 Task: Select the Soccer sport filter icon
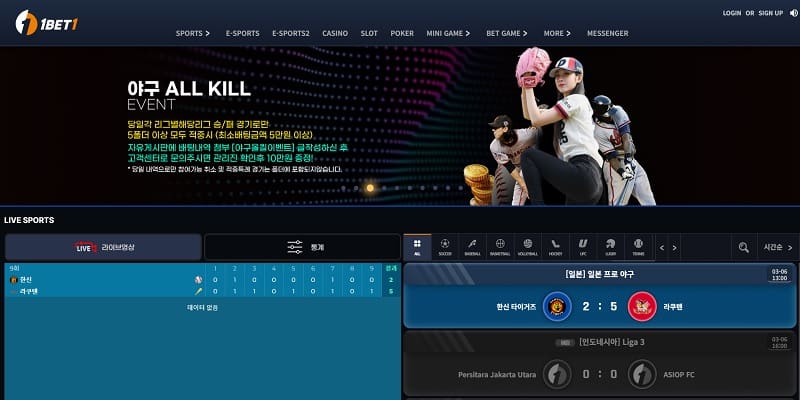pos(444,246)
